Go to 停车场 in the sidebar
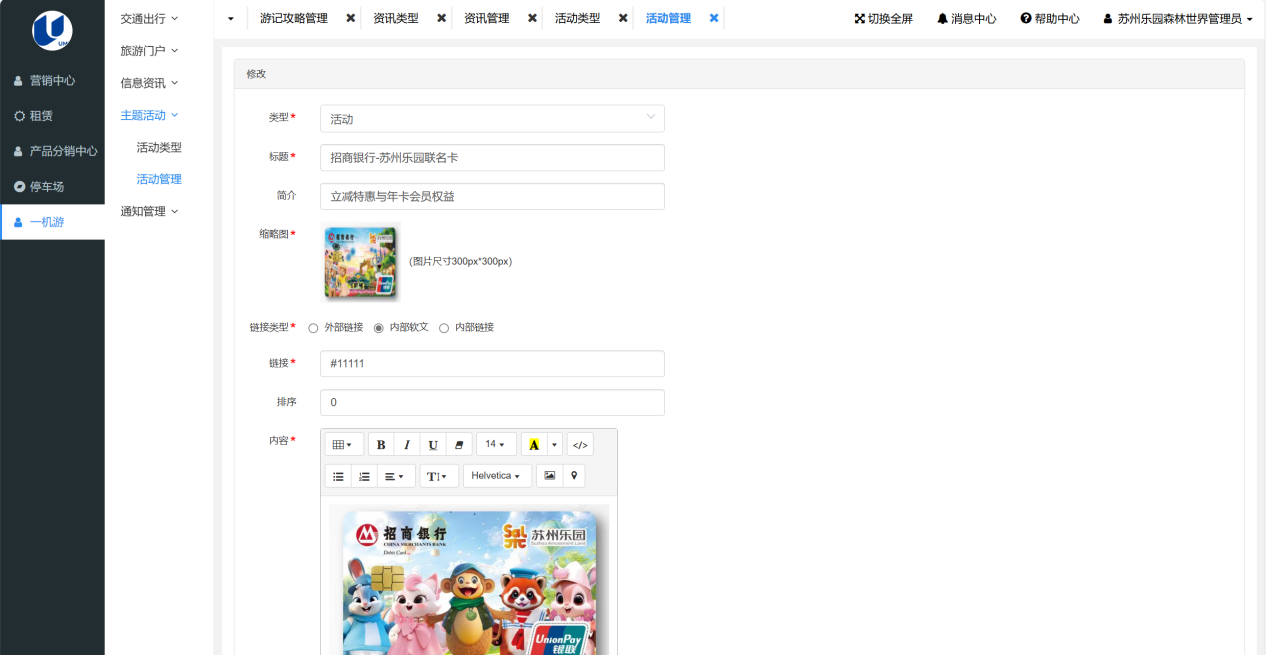The width and height of the screenshot is (1266, 655). (x=52, y=186)
